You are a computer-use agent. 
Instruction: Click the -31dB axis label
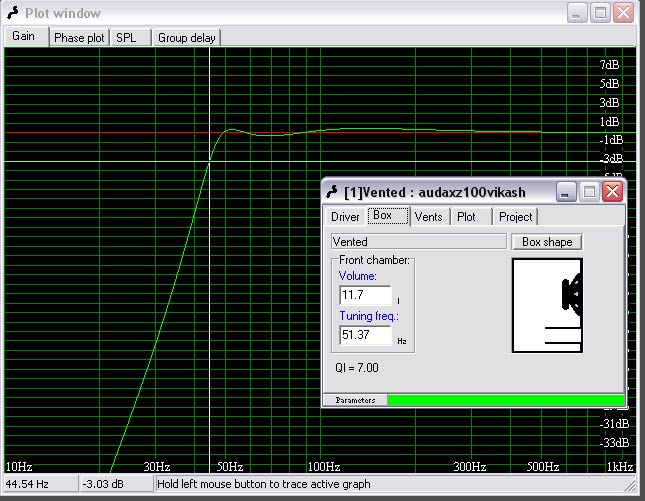(614, 424)
